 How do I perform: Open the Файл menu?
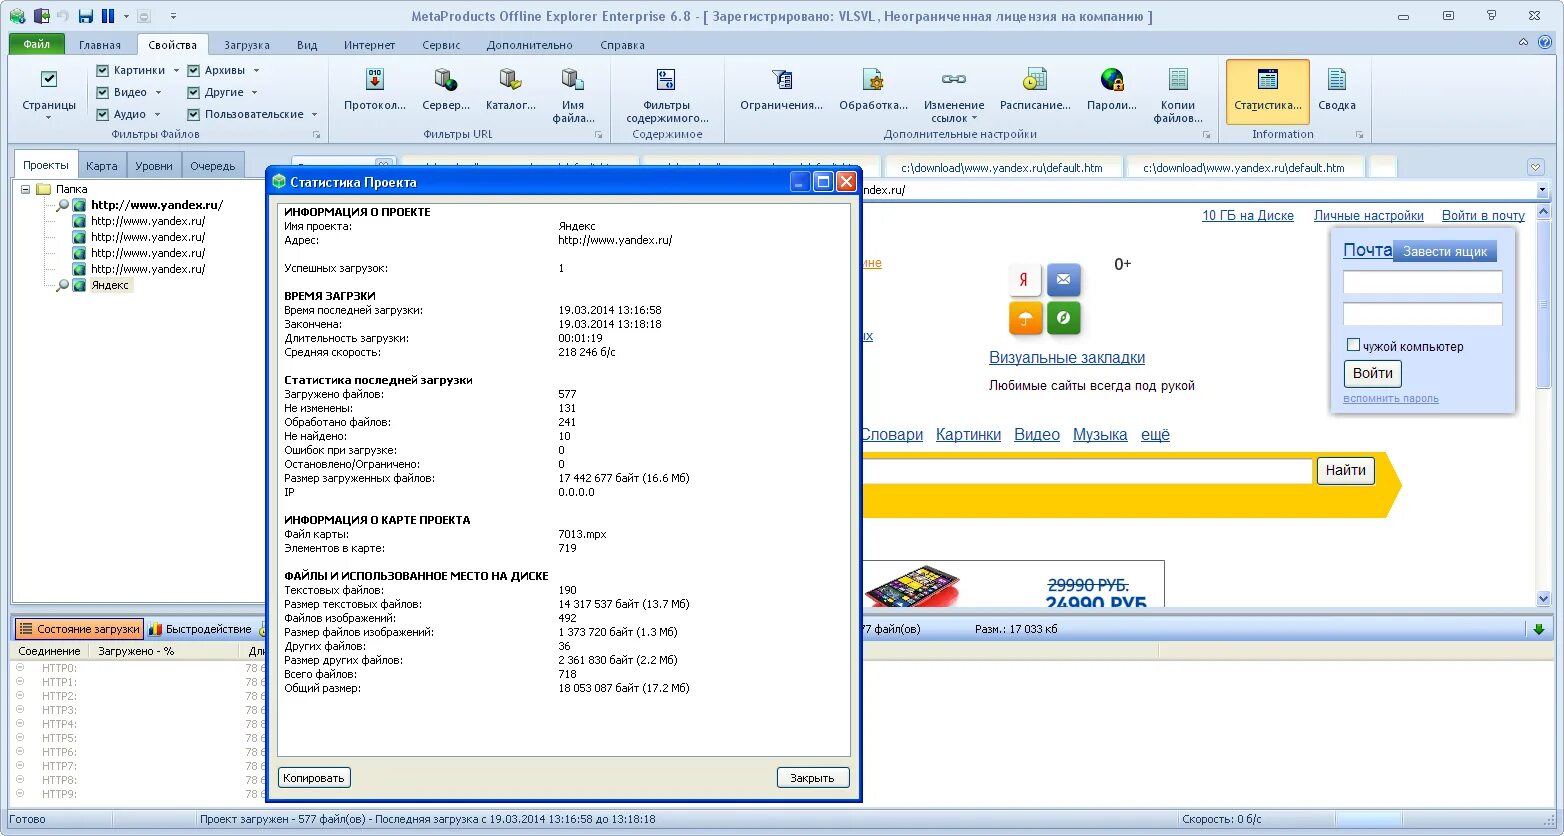point(37,44)
